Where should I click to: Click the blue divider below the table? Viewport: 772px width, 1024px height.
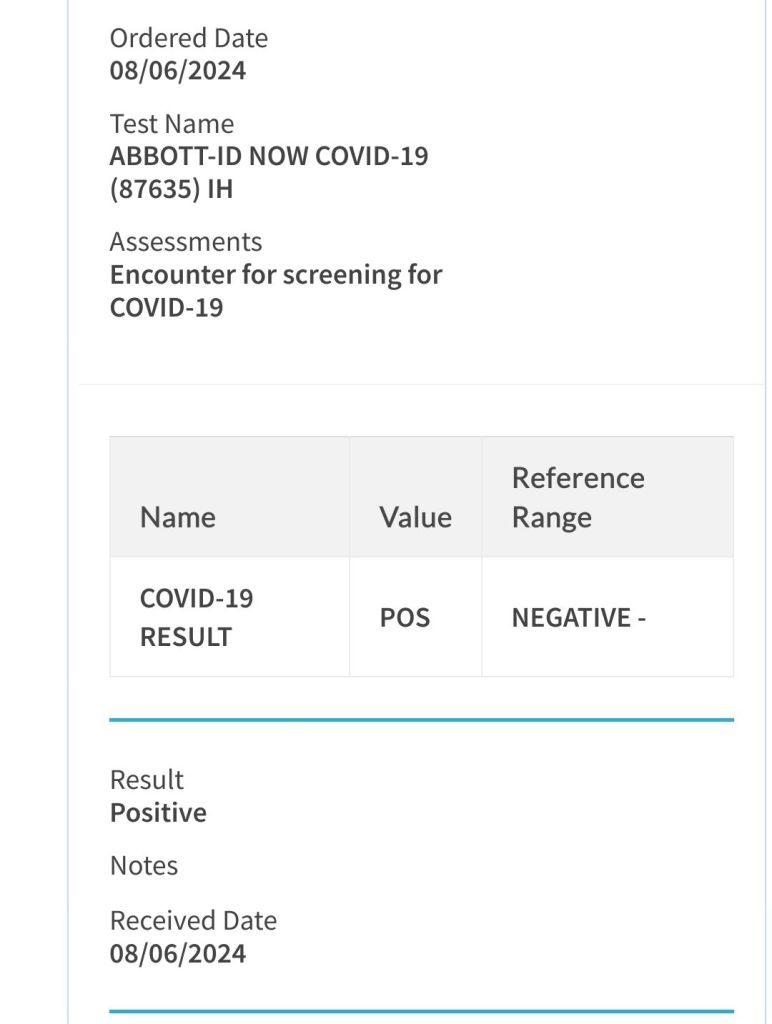[421, 719]
